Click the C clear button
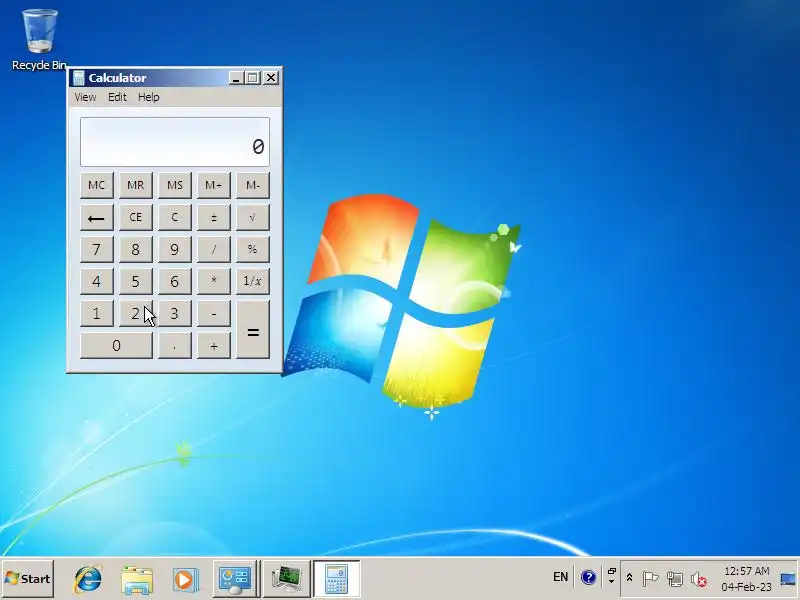This screenshot has height=600, width=800. click(x=174, y=218)
